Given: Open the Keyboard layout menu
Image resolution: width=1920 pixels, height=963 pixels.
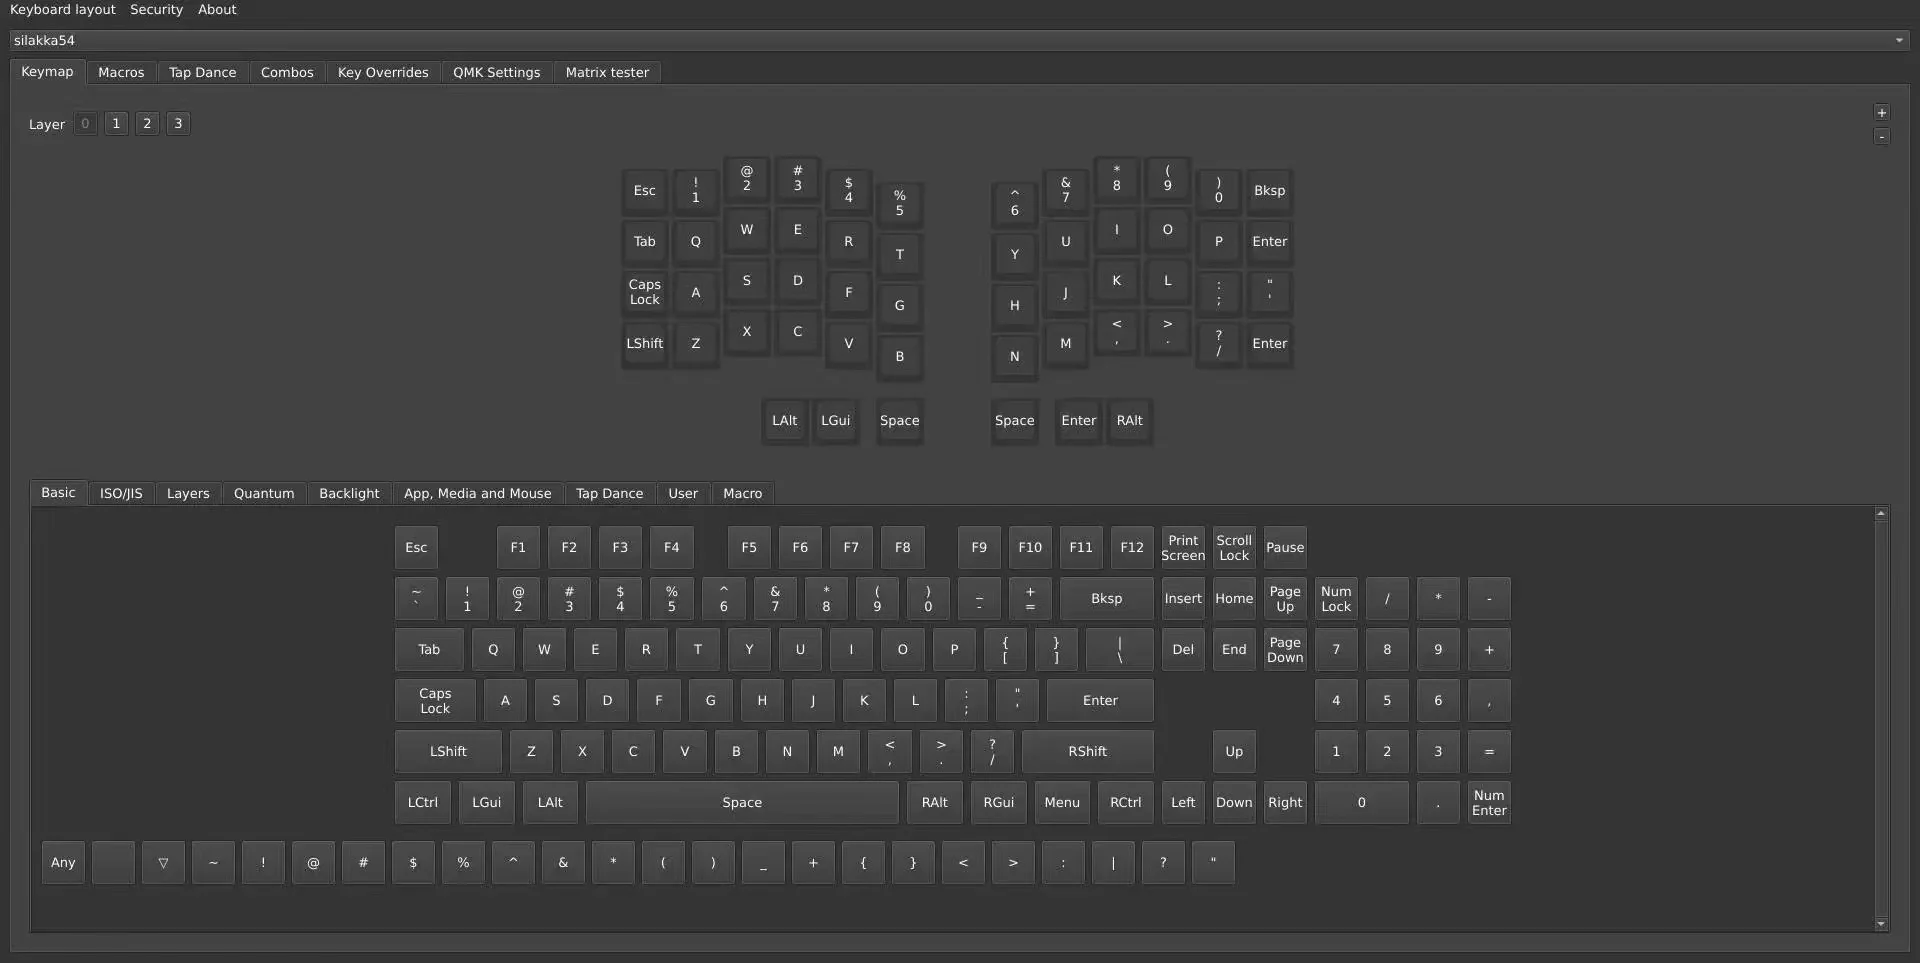Looking at the screenshot, I should click(x=63, y=9).
